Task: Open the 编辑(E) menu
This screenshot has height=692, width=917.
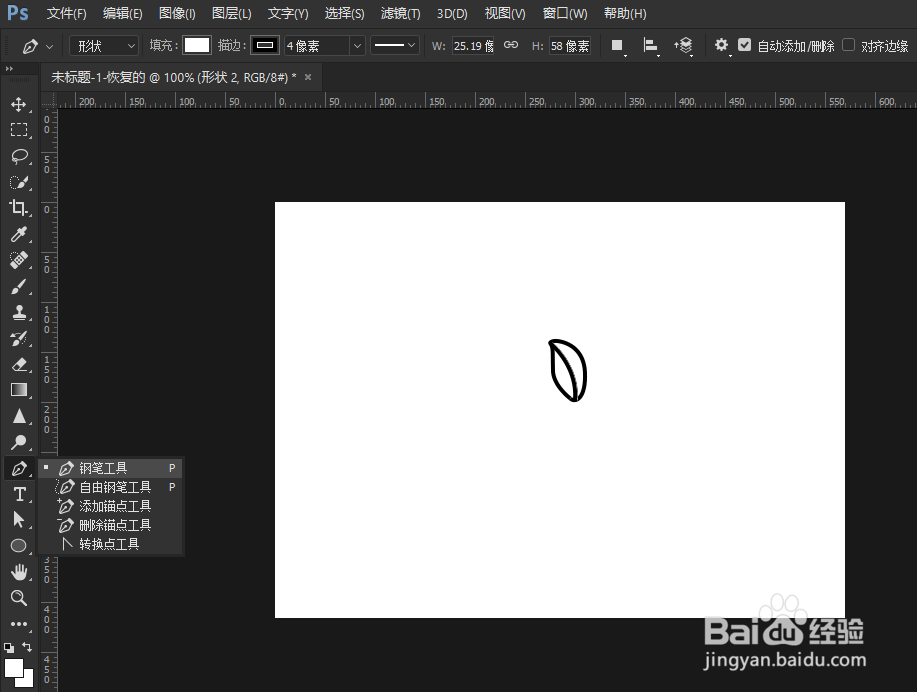Action: pos(122,13)
